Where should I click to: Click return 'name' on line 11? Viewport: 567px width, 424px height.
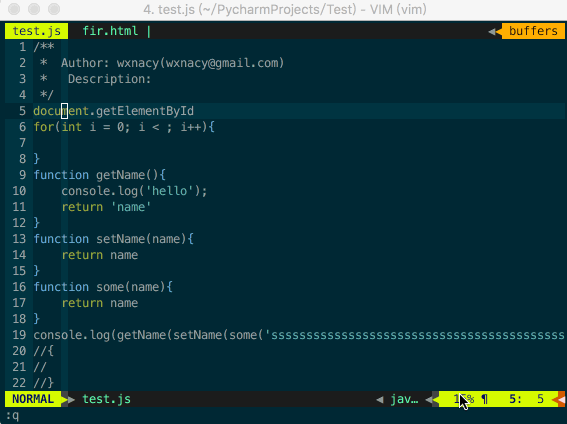point(106,207)
